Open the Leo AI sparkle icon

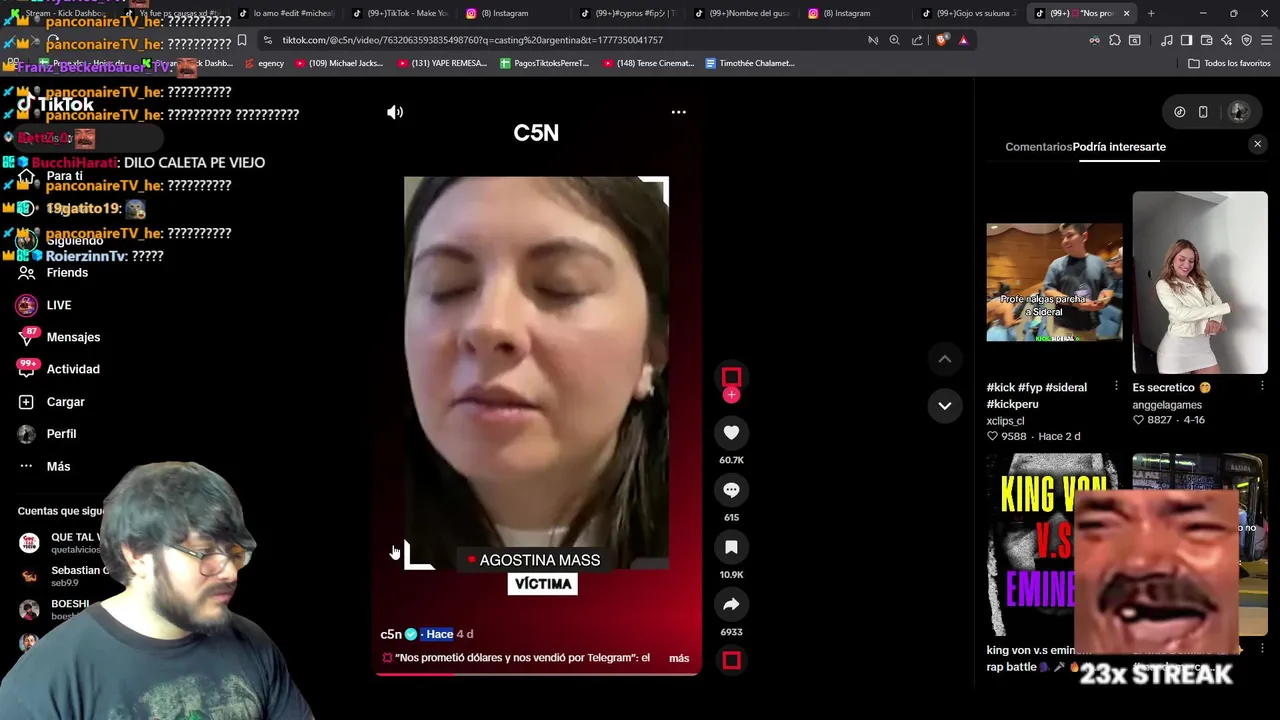(1226, 40)
